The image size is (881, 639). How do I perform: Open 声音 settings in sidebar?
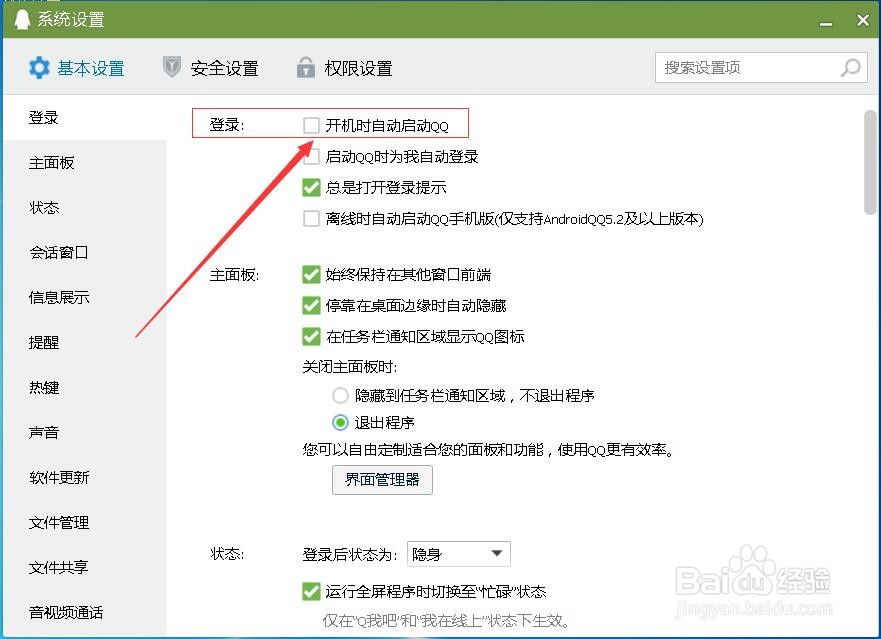pos(85,432)
